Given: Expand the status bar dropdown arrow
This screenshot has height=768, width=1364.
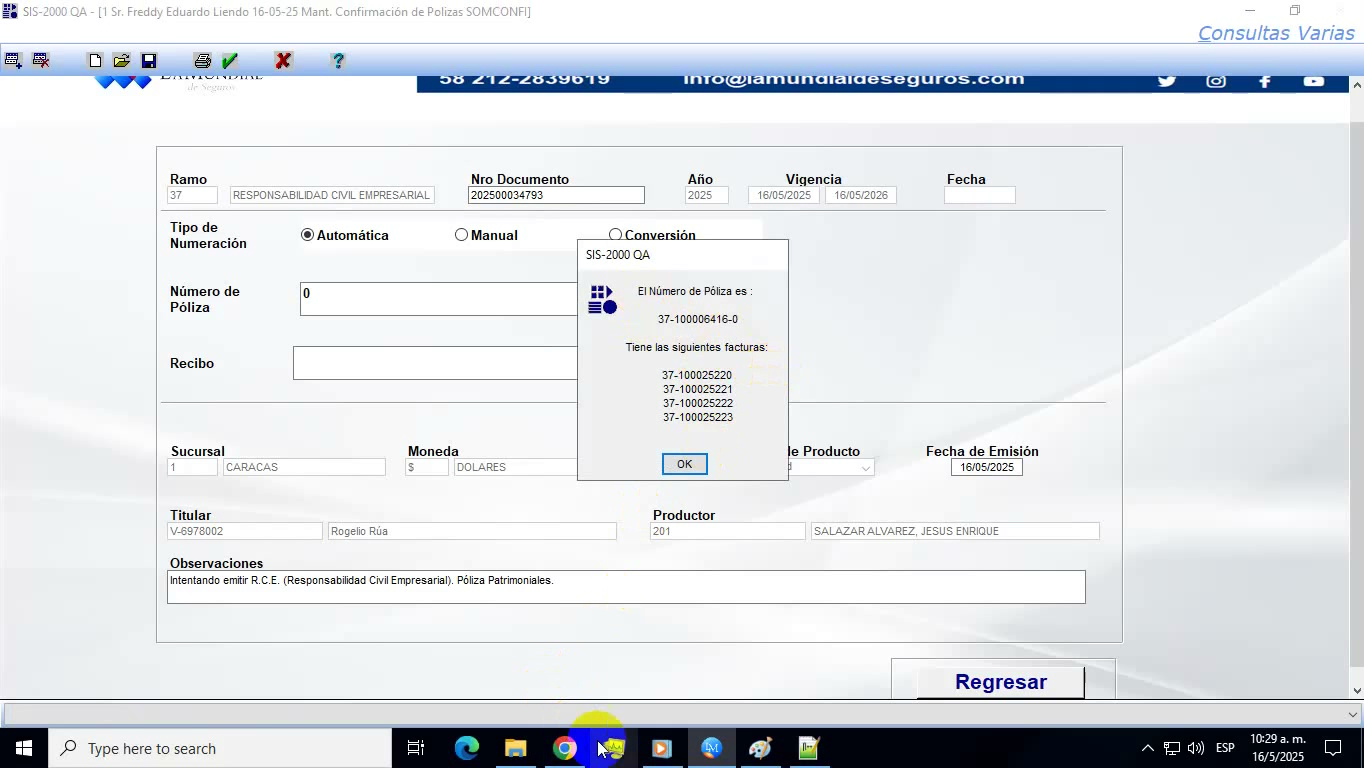Looking at the screenshot, I should pos(1353,715).
